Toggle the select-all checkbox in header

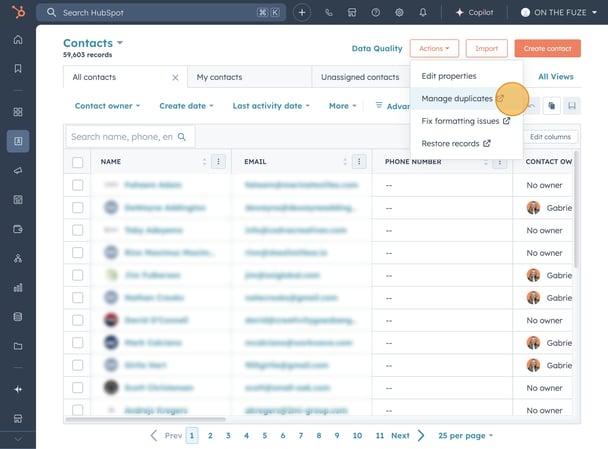[x=78, y=162]
